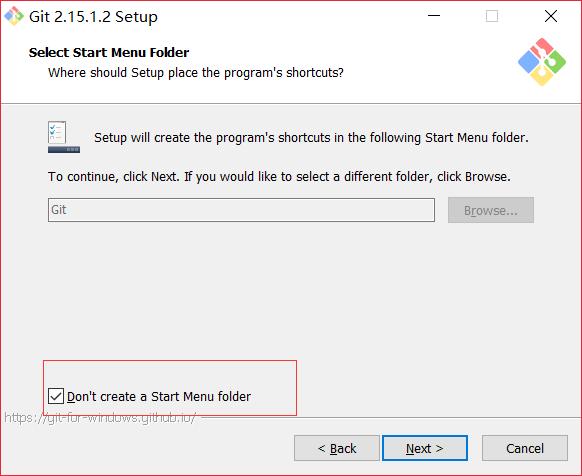This screenshot has width=582, height=476.
Task: Click the grayed-out maximize box
Action: coord(492,16)
